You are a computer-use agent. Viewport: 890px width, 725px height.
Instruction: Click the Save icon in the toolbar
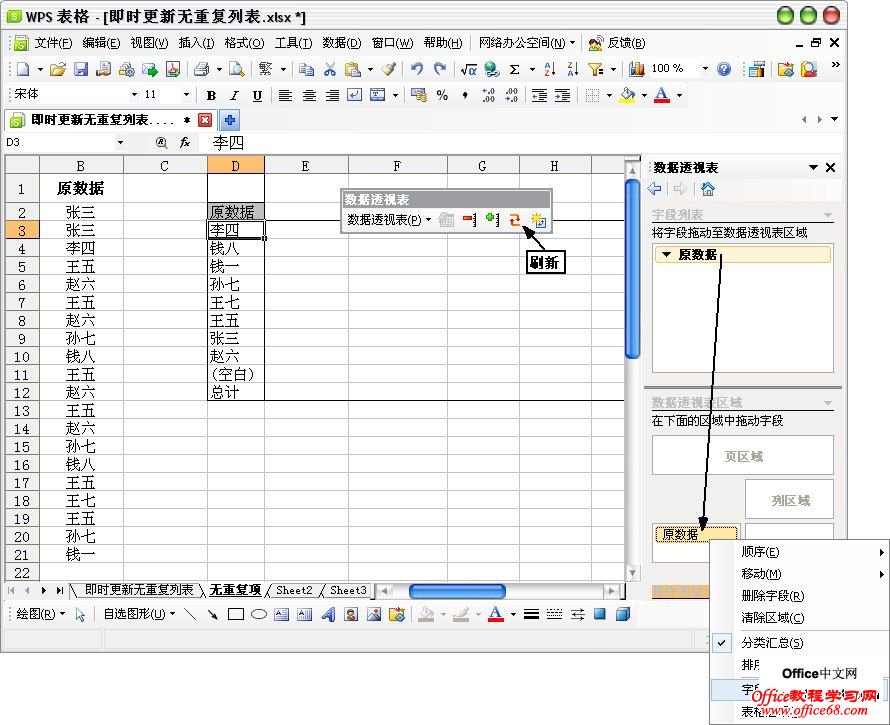point(80,69)
